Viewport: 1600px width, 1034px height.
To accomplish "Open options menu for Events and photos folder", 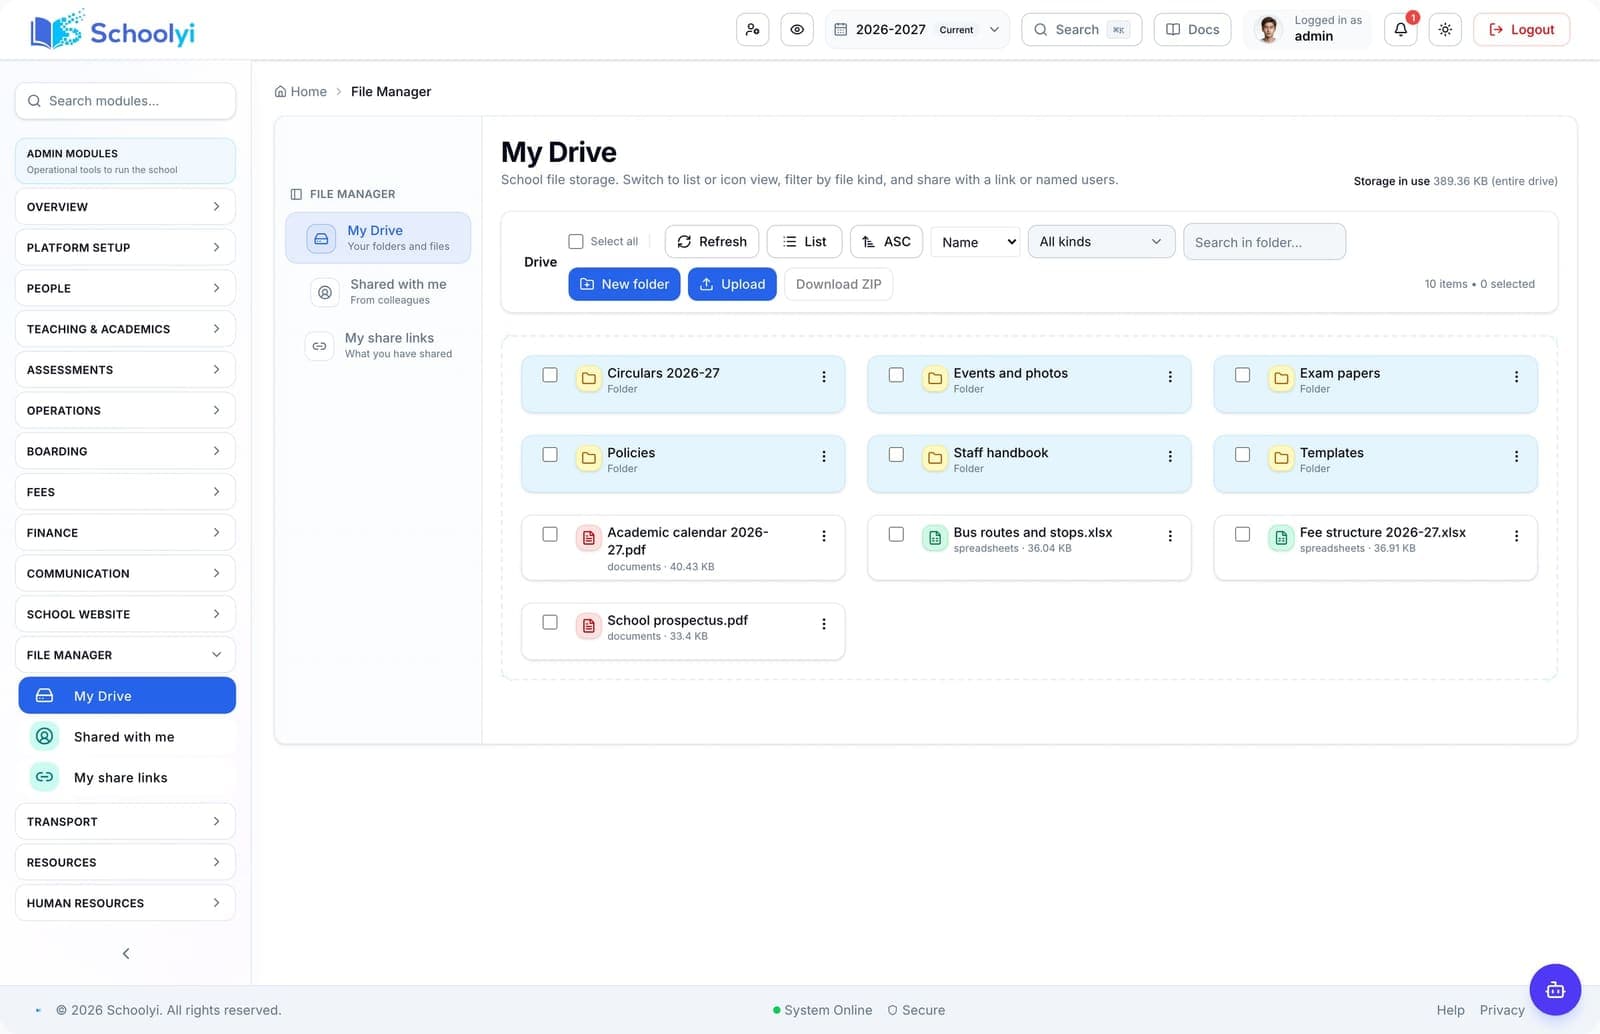I will click(1170, 377).
